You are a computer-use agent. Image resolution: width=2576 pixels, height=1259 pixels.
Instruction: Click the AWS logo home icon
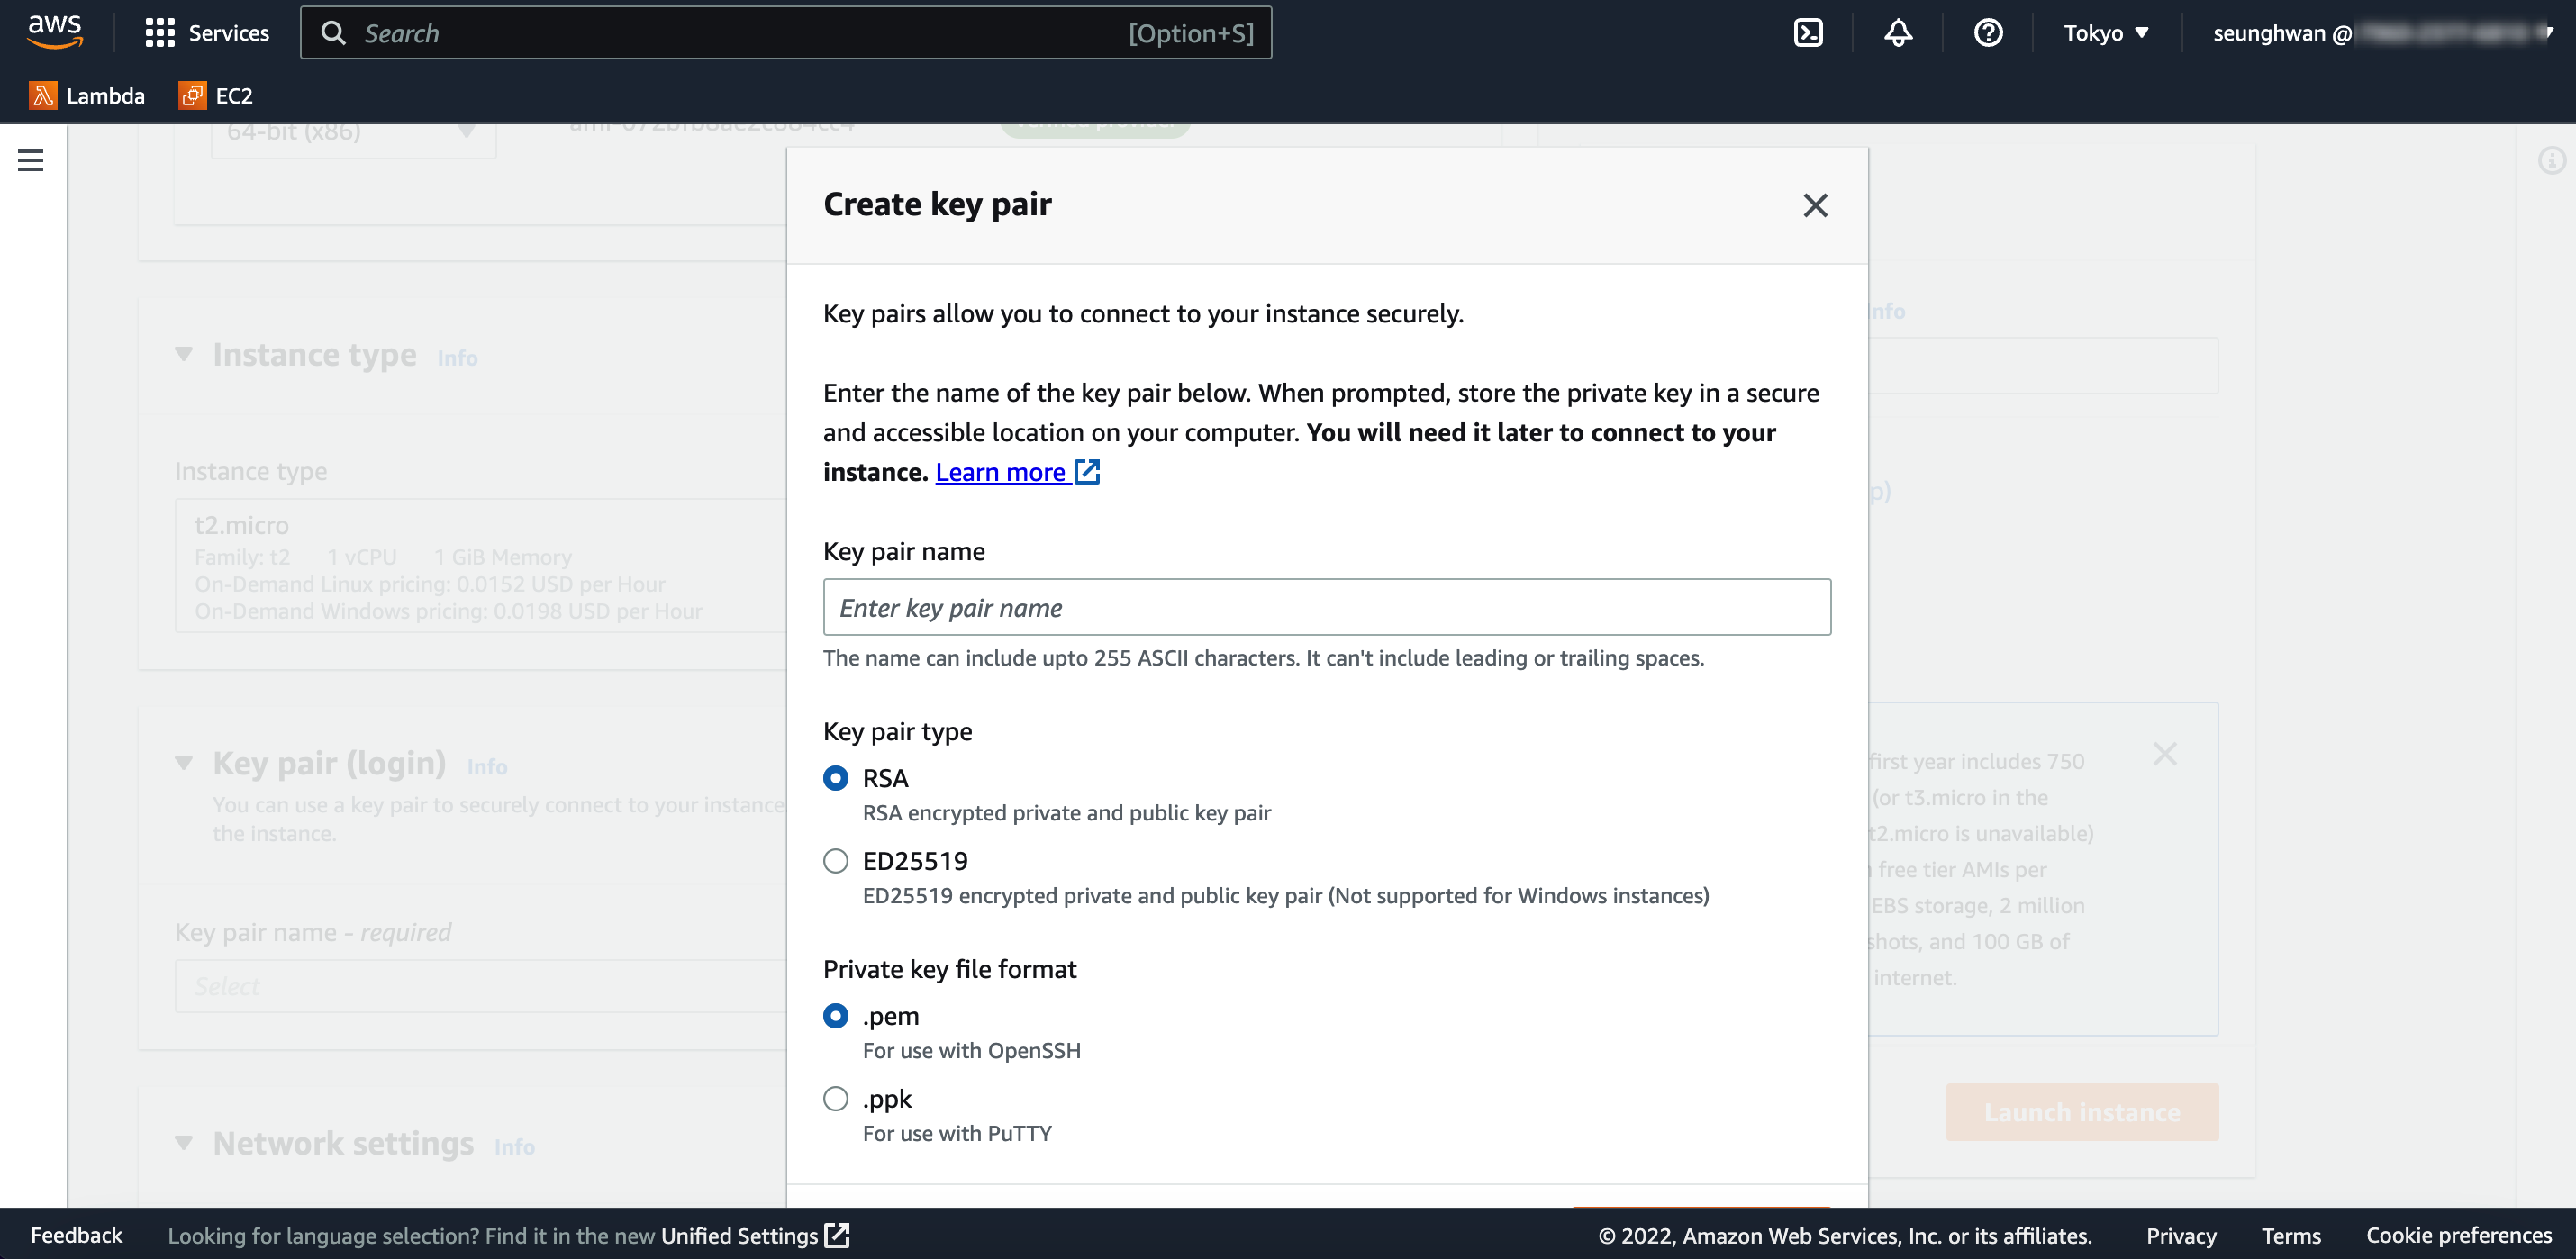point(54,31)
